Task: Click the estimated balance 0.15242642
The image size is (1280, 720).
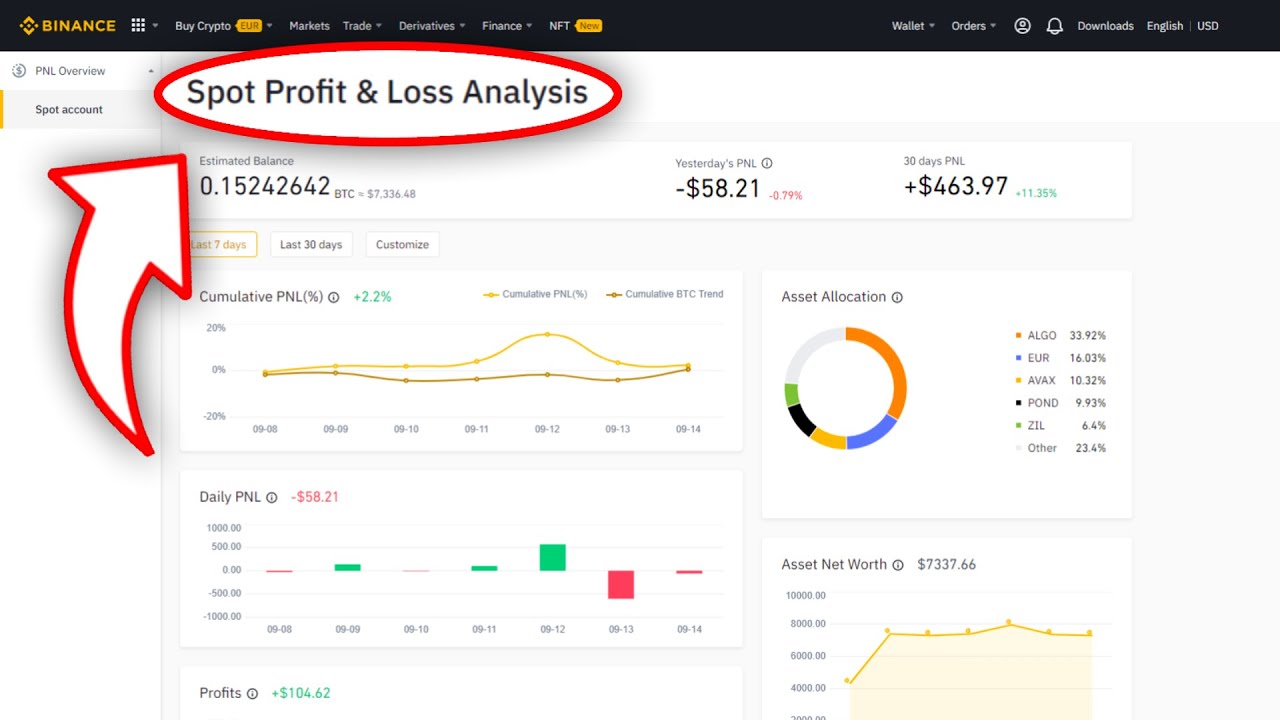Action: 265,187
